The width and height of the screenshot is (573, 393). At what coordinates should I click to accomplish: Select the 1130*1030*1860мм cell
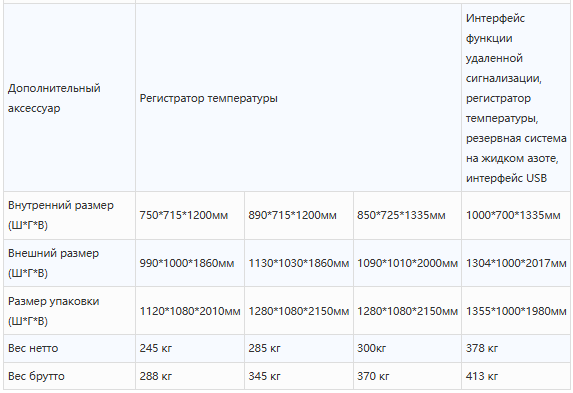[x=299, y=263]
